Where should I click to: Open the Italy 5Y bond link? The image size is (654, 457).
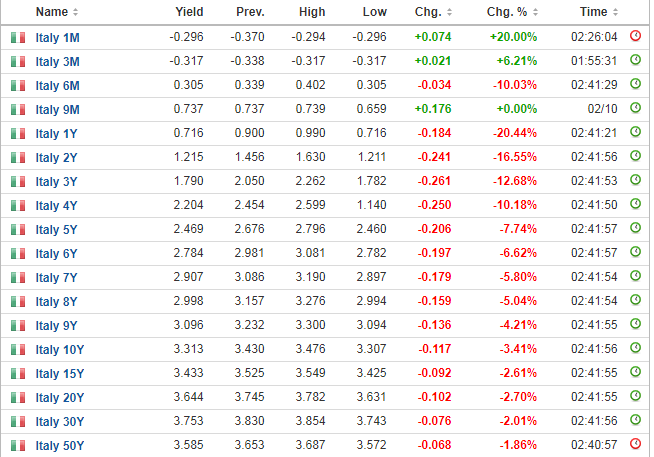56,230
